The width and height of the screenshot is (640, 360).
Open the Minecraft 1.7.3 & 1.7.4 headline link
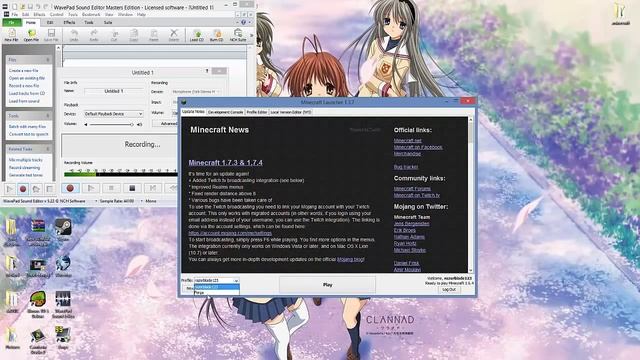pyautogui.click(x=225, y=162)
